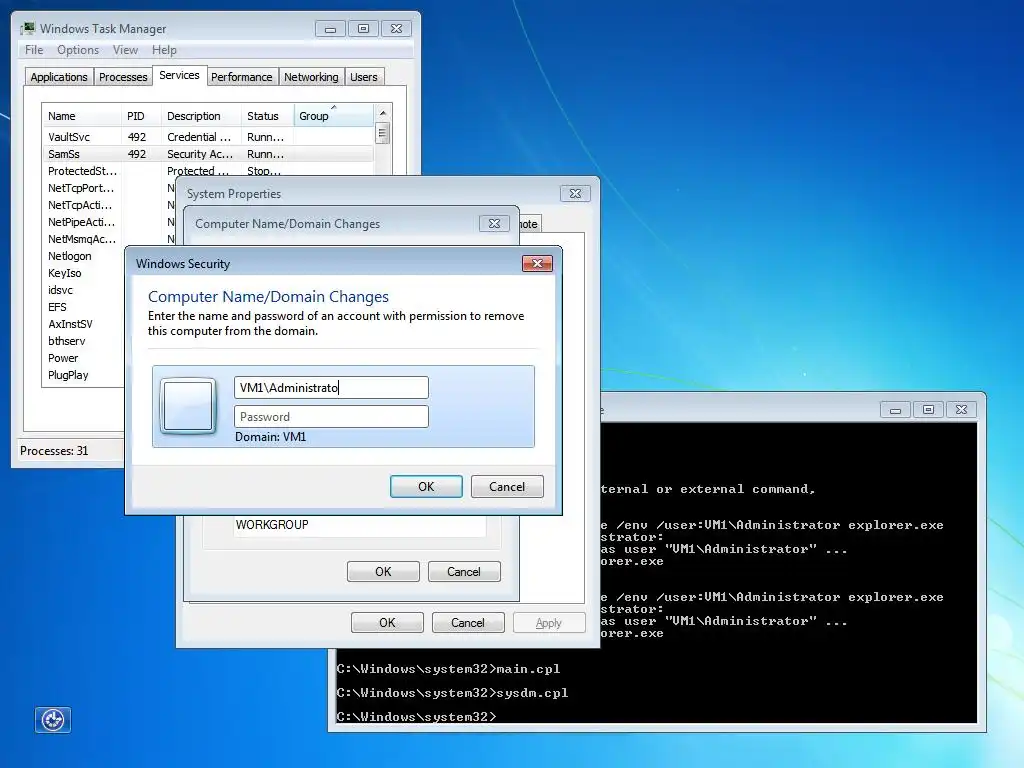The height and width of the screenshot is (768, 1024).
Task: Click OK in the Windows Security dialog
Action: coord(426,487)
